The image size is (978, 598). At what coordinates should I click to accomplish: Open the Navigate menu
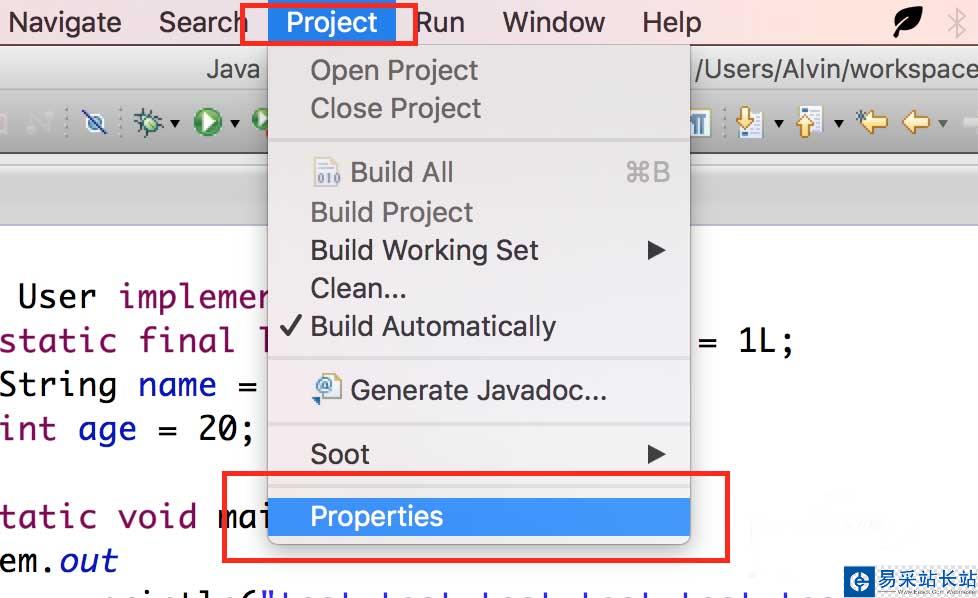(x=65, y=22)
